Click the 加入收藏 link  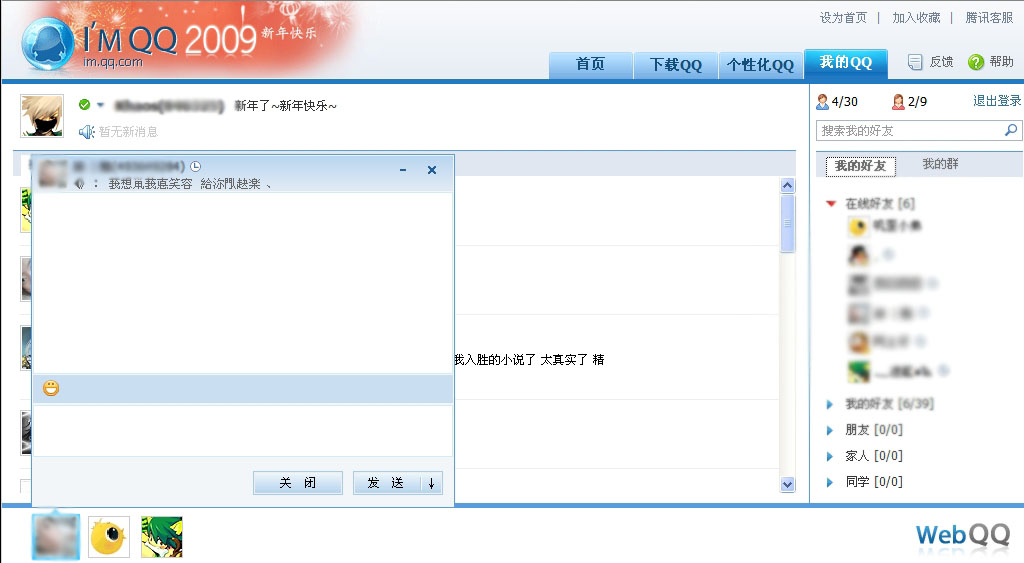pyautogui.click(x=916, y=18)
